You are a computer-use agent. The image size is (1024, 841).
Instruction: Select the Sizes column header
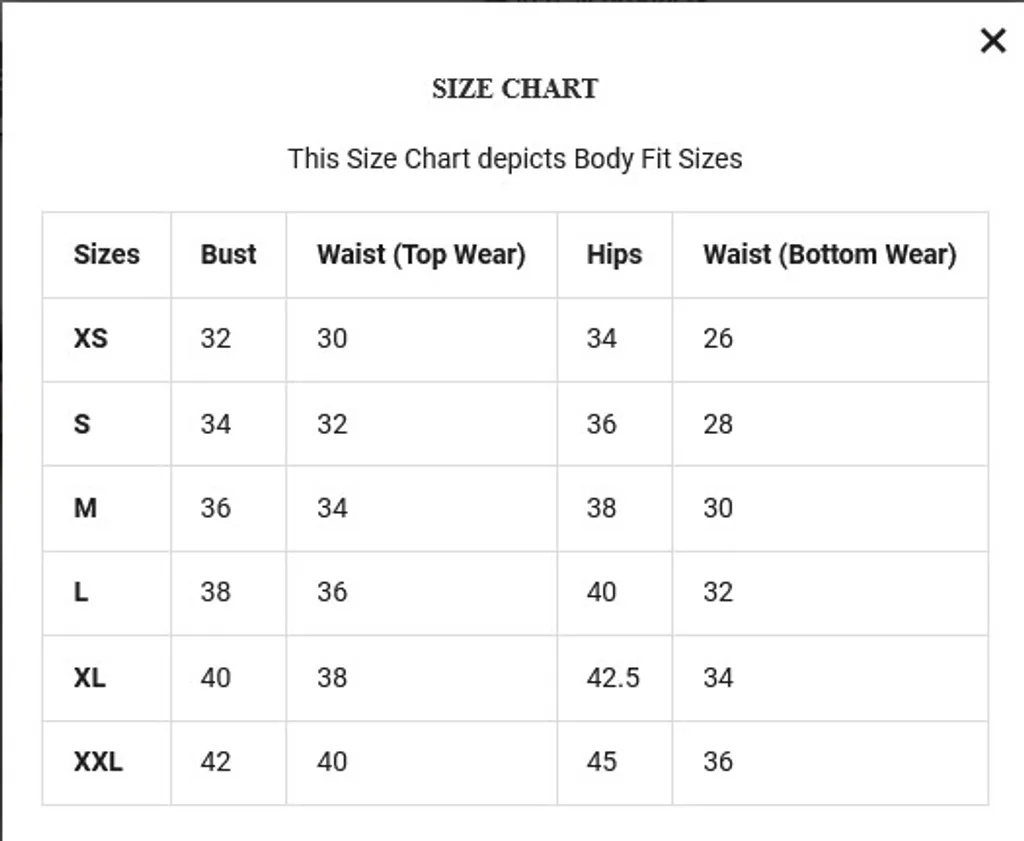click(x=106, y=254)
